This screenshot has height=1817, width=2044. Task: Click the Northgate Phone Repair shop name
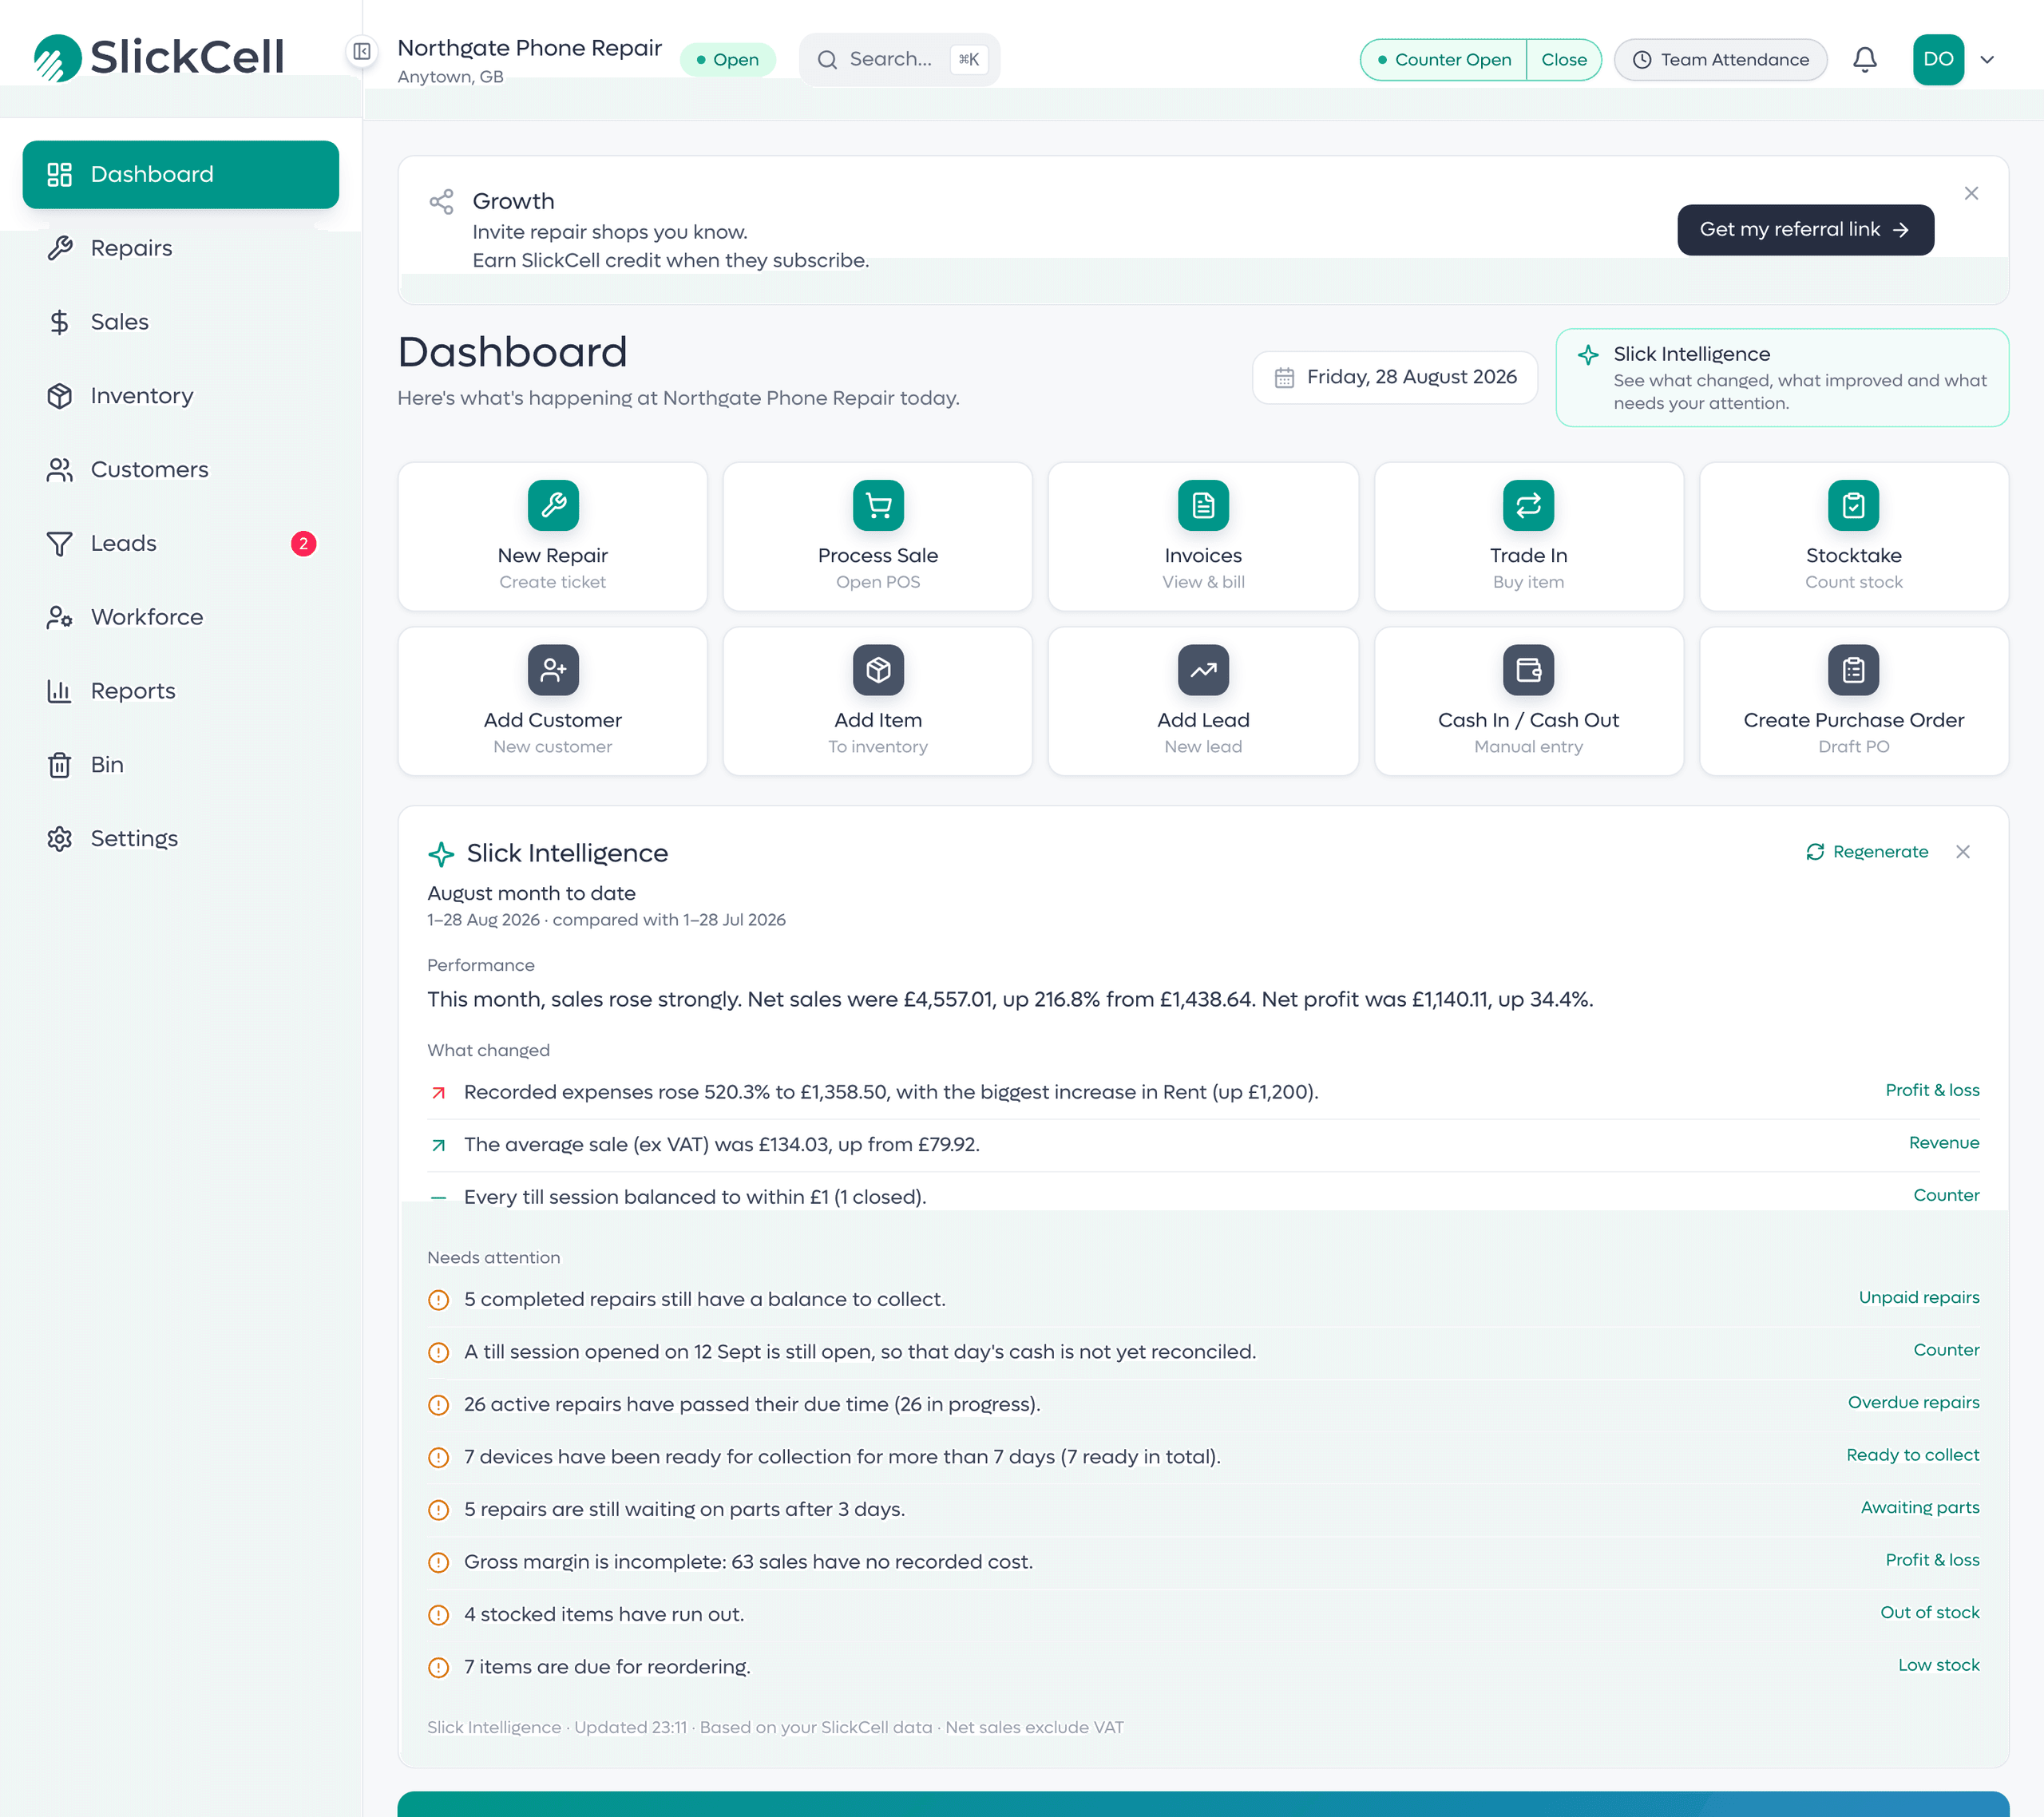(x=529, y=48)
